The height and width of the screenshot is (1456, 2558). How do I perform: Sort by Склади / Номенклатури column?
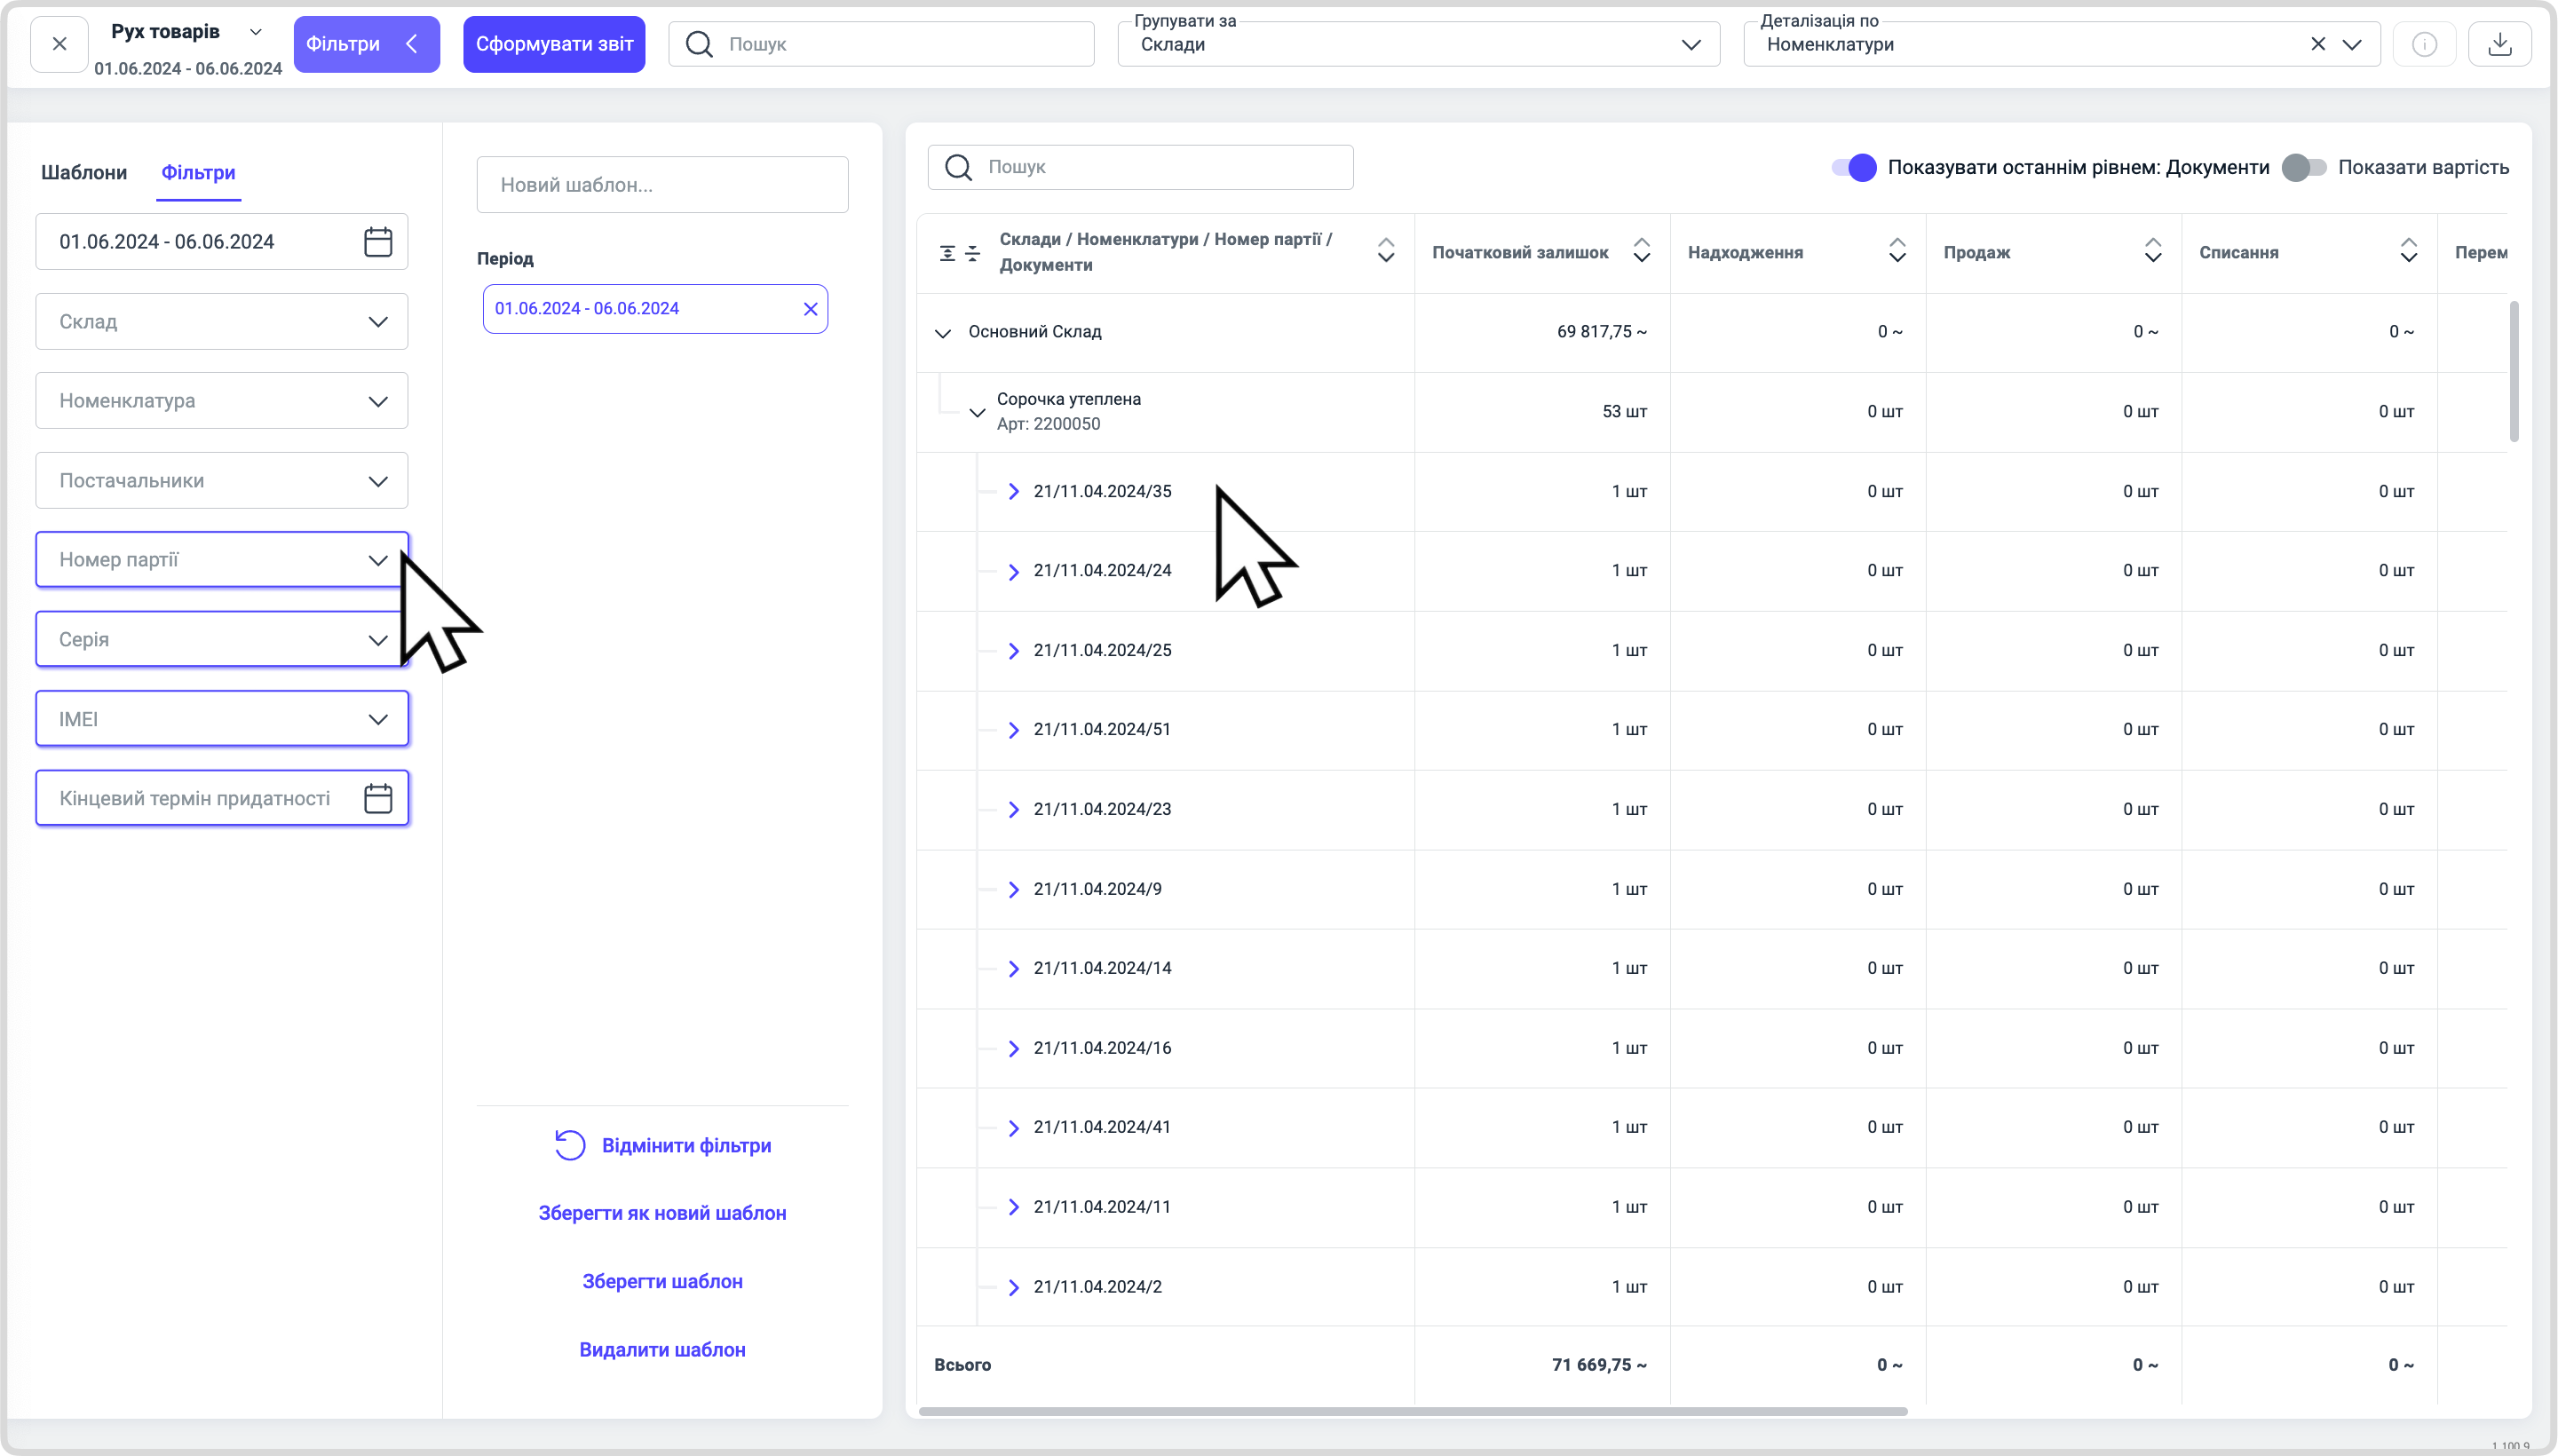tap(1385, 250)
